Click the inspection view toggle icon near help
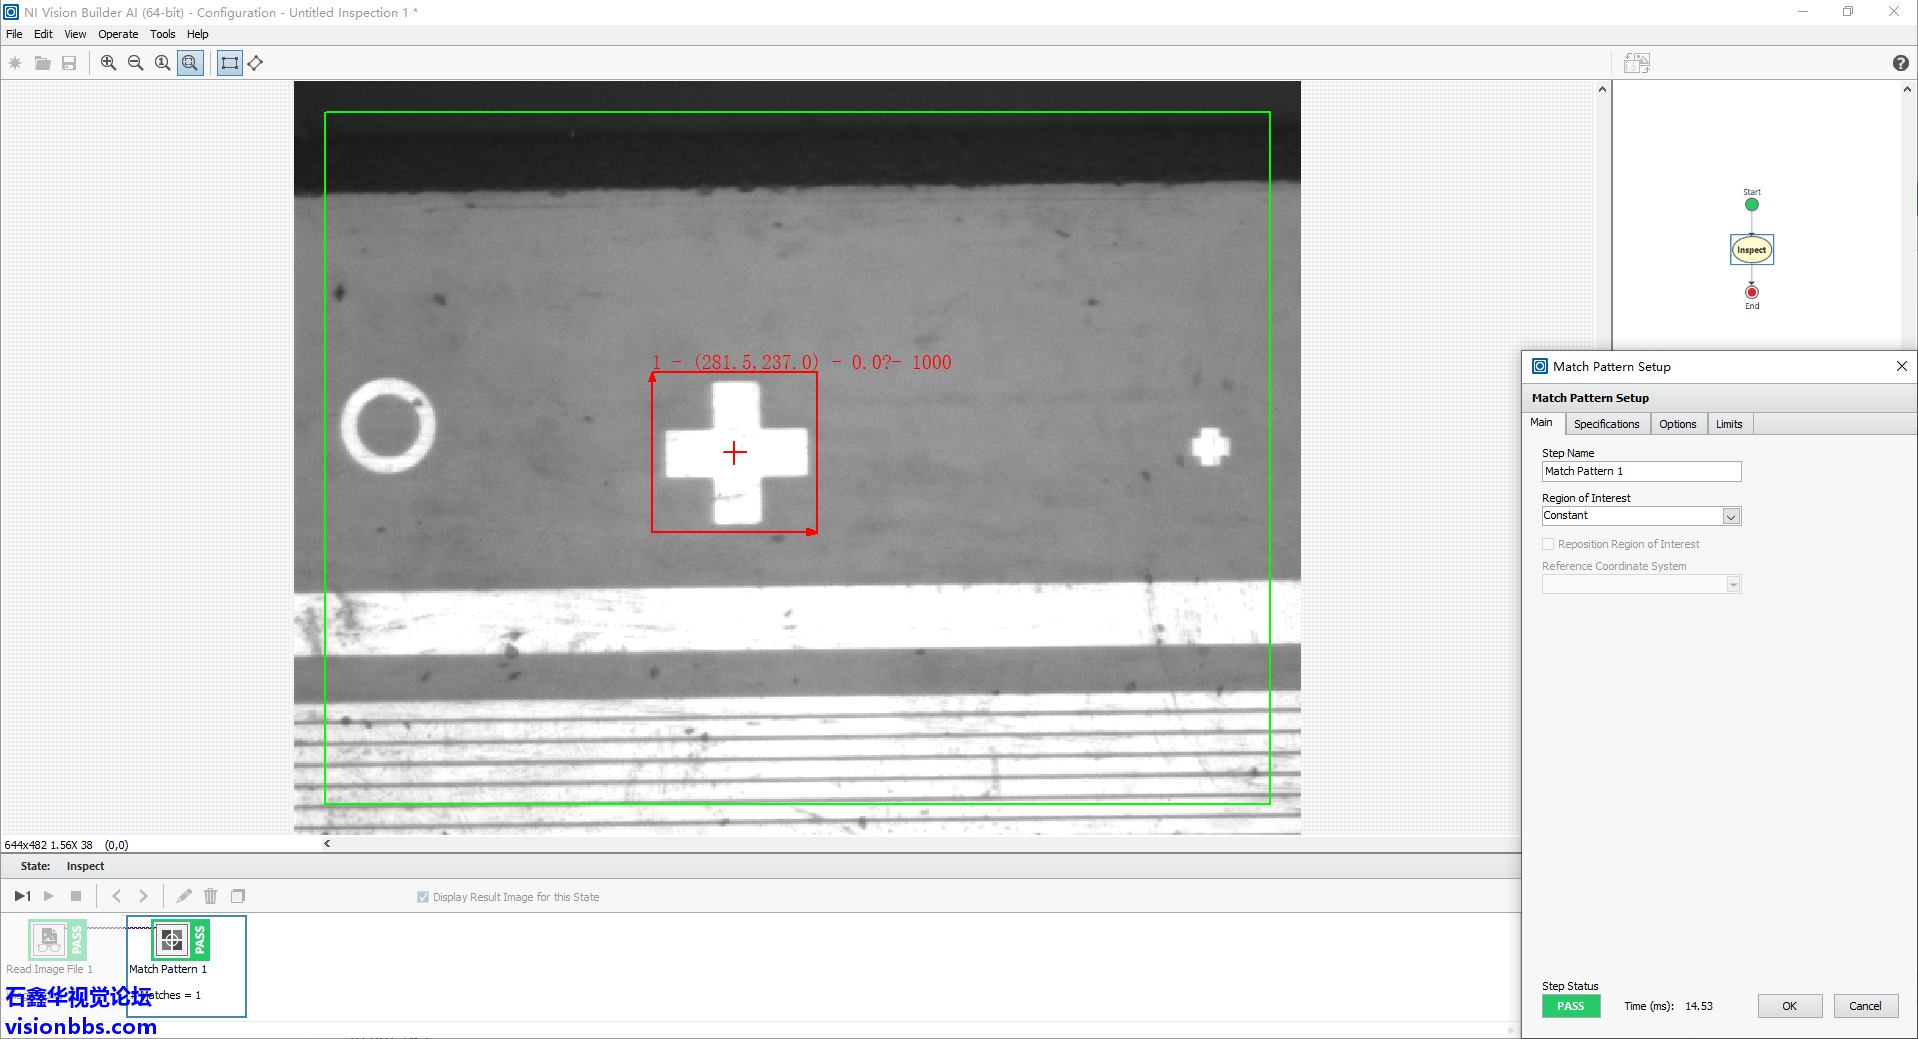Image resolution: width=1918 pixels, height=1039 pixels. [1637, 63]
